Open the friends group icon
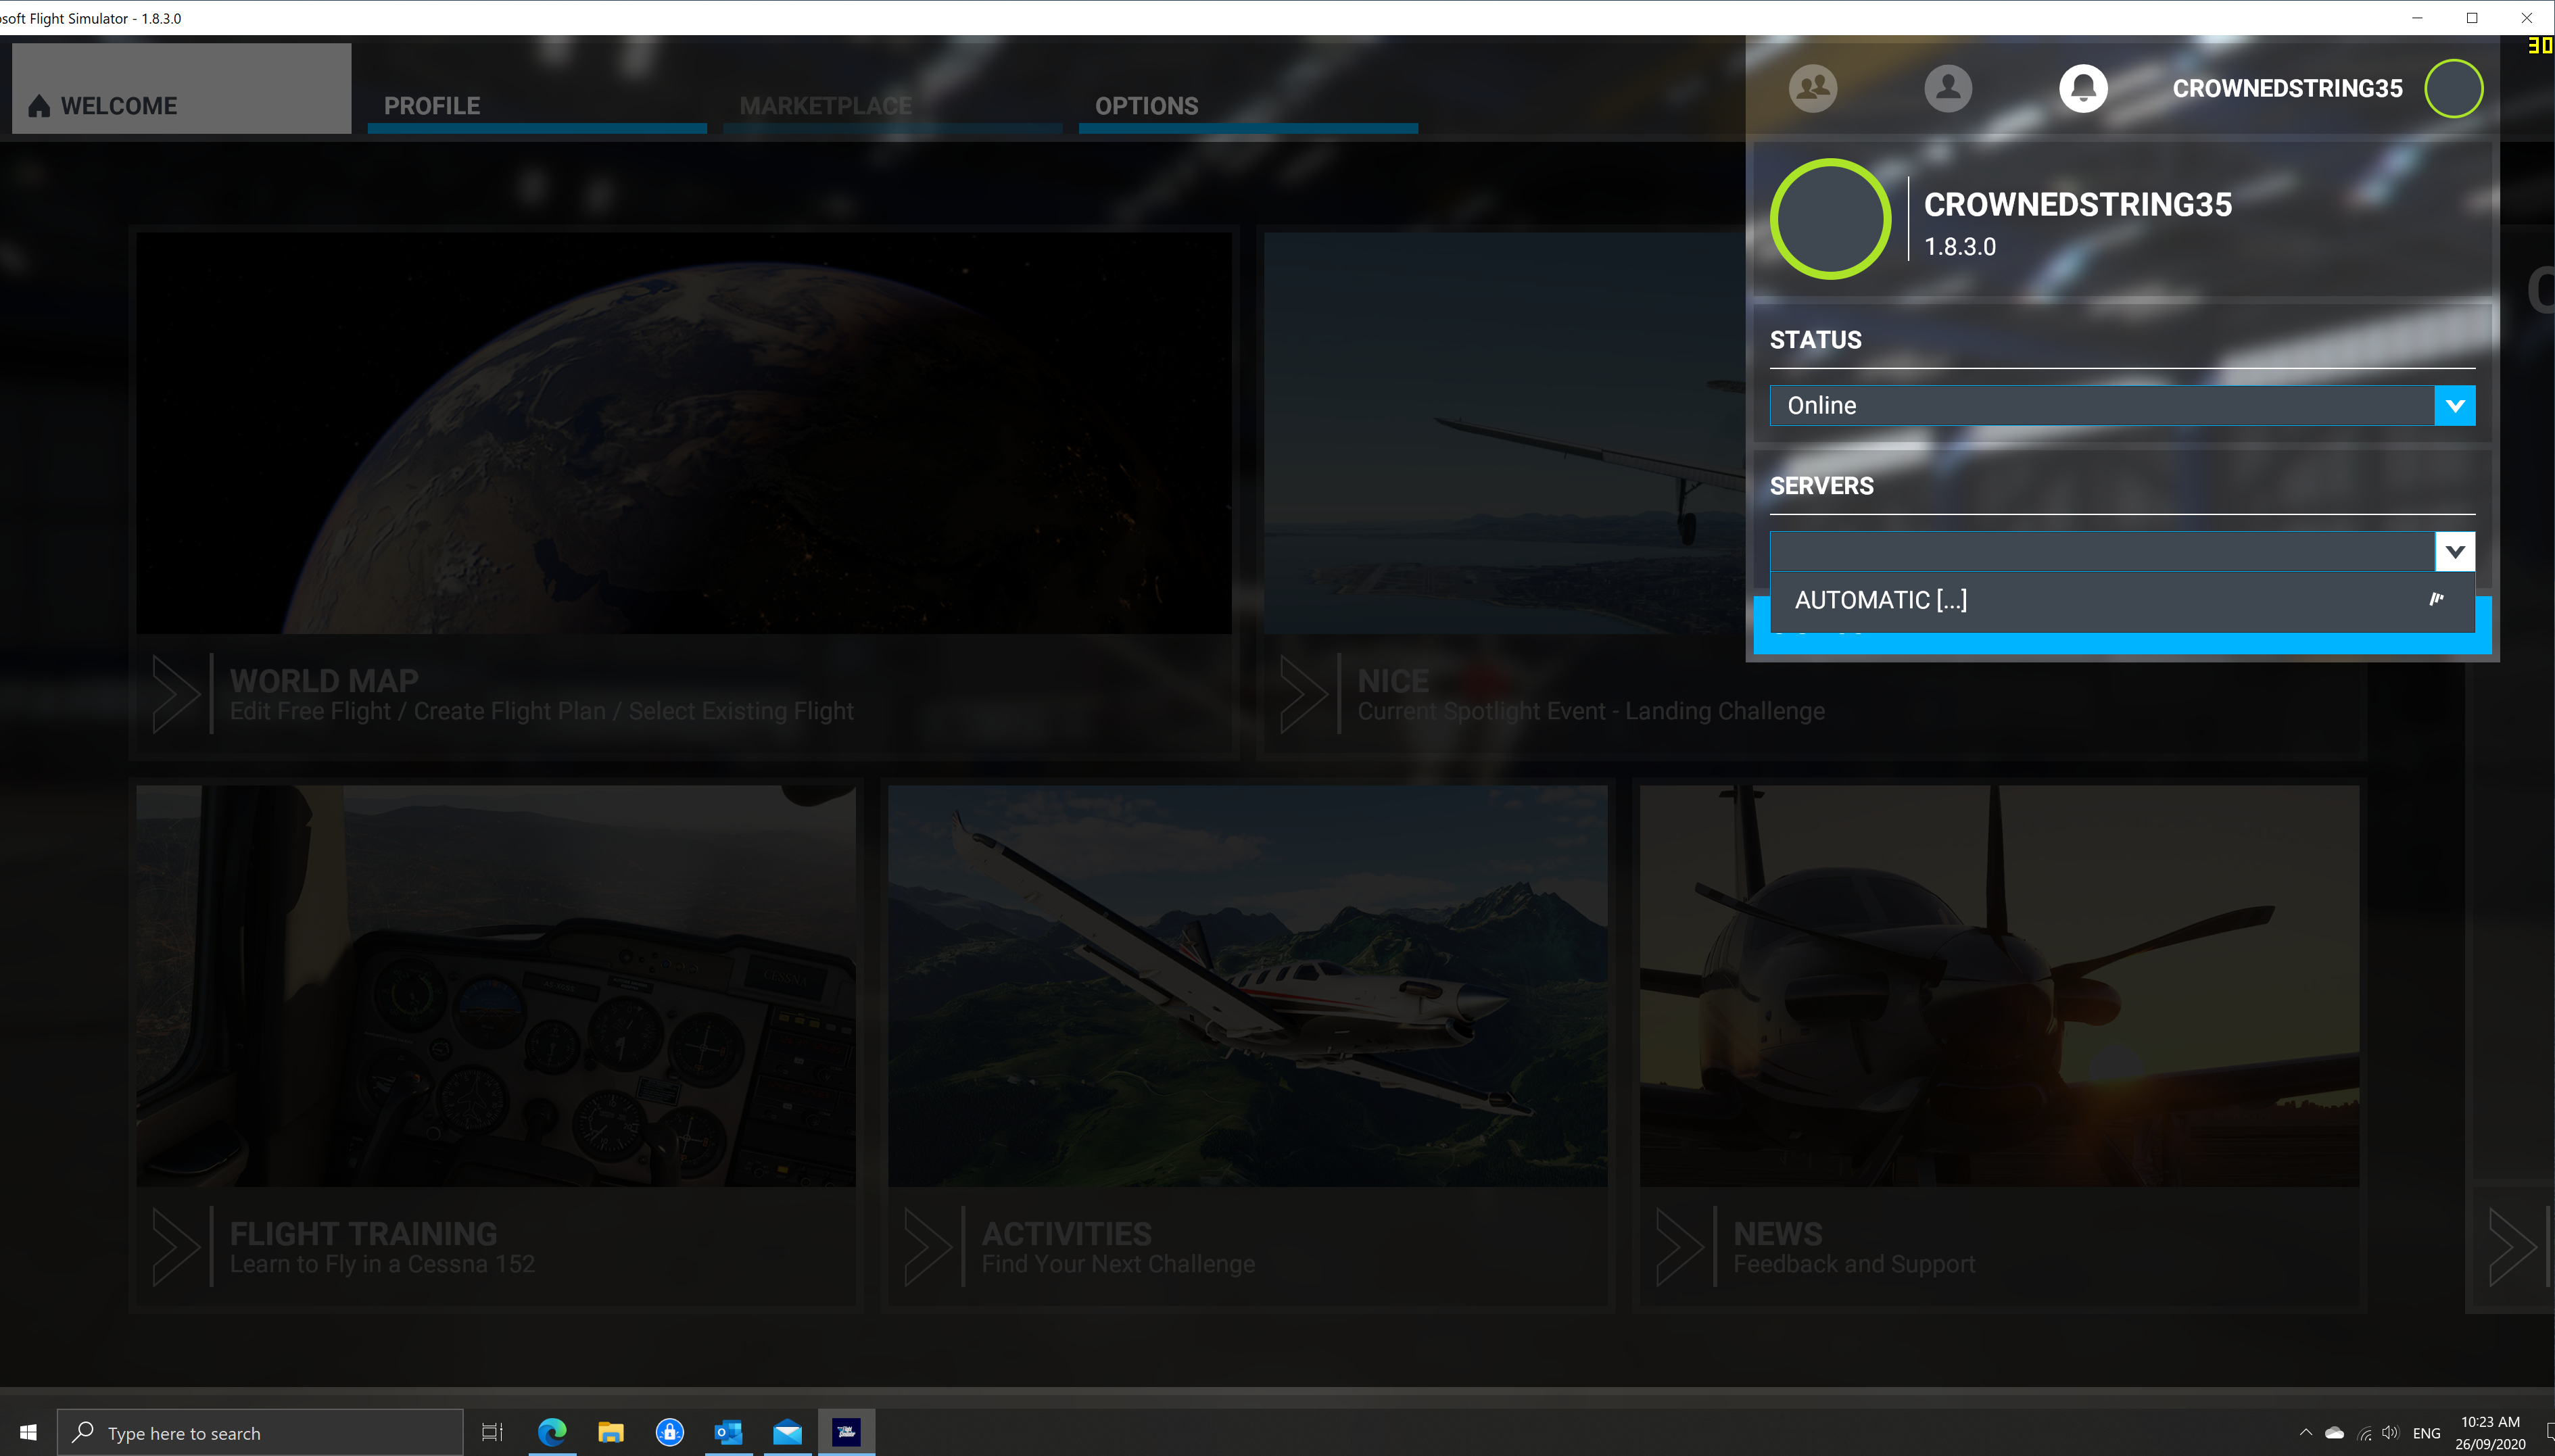This screenshot has width=2555, height=1456. [1813, 88]
